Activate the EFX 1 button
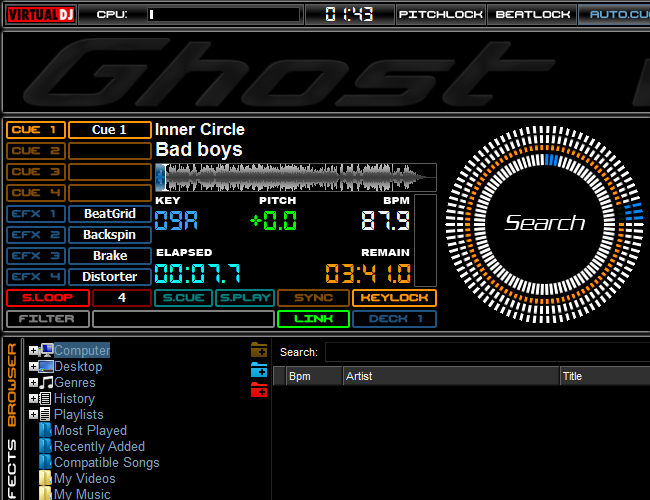The height and width of the screenshot is (500, 650). pyautogui.click(x=36, y=214)
